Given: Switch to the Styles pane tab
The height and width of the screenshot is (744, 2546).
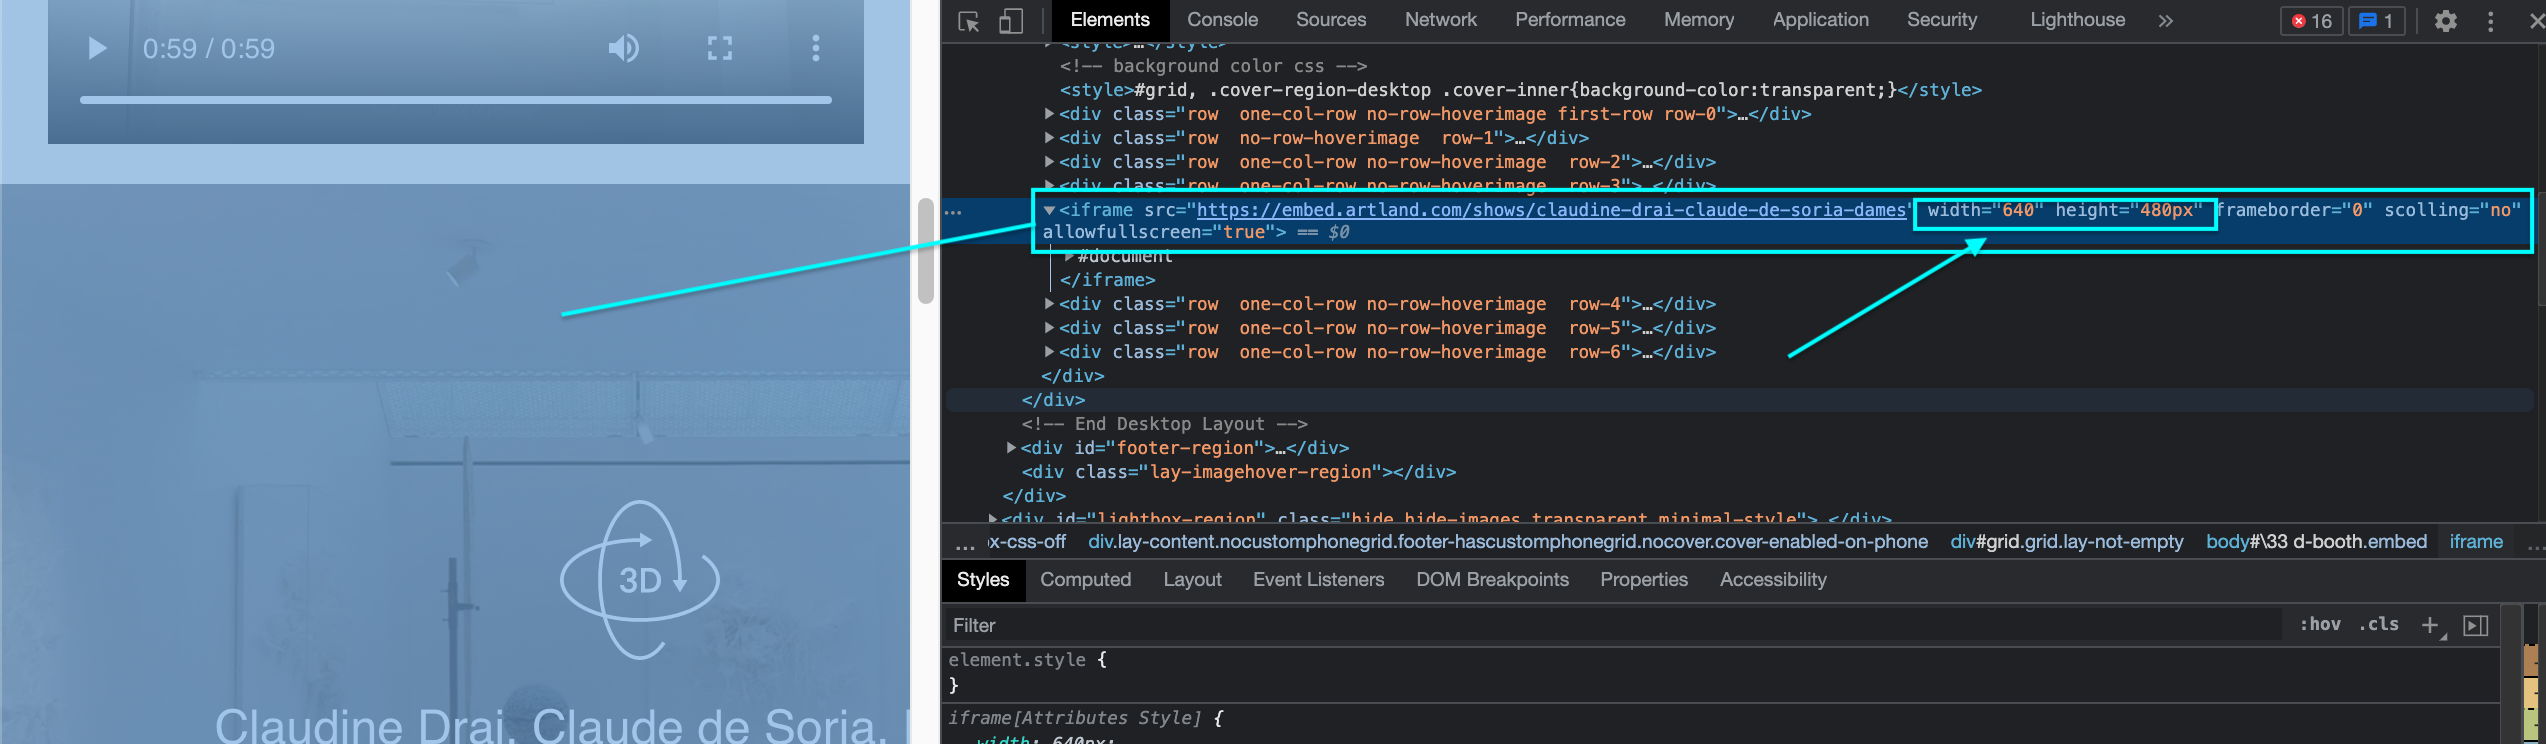Looking at the screenshot, I should click(983, 580).
